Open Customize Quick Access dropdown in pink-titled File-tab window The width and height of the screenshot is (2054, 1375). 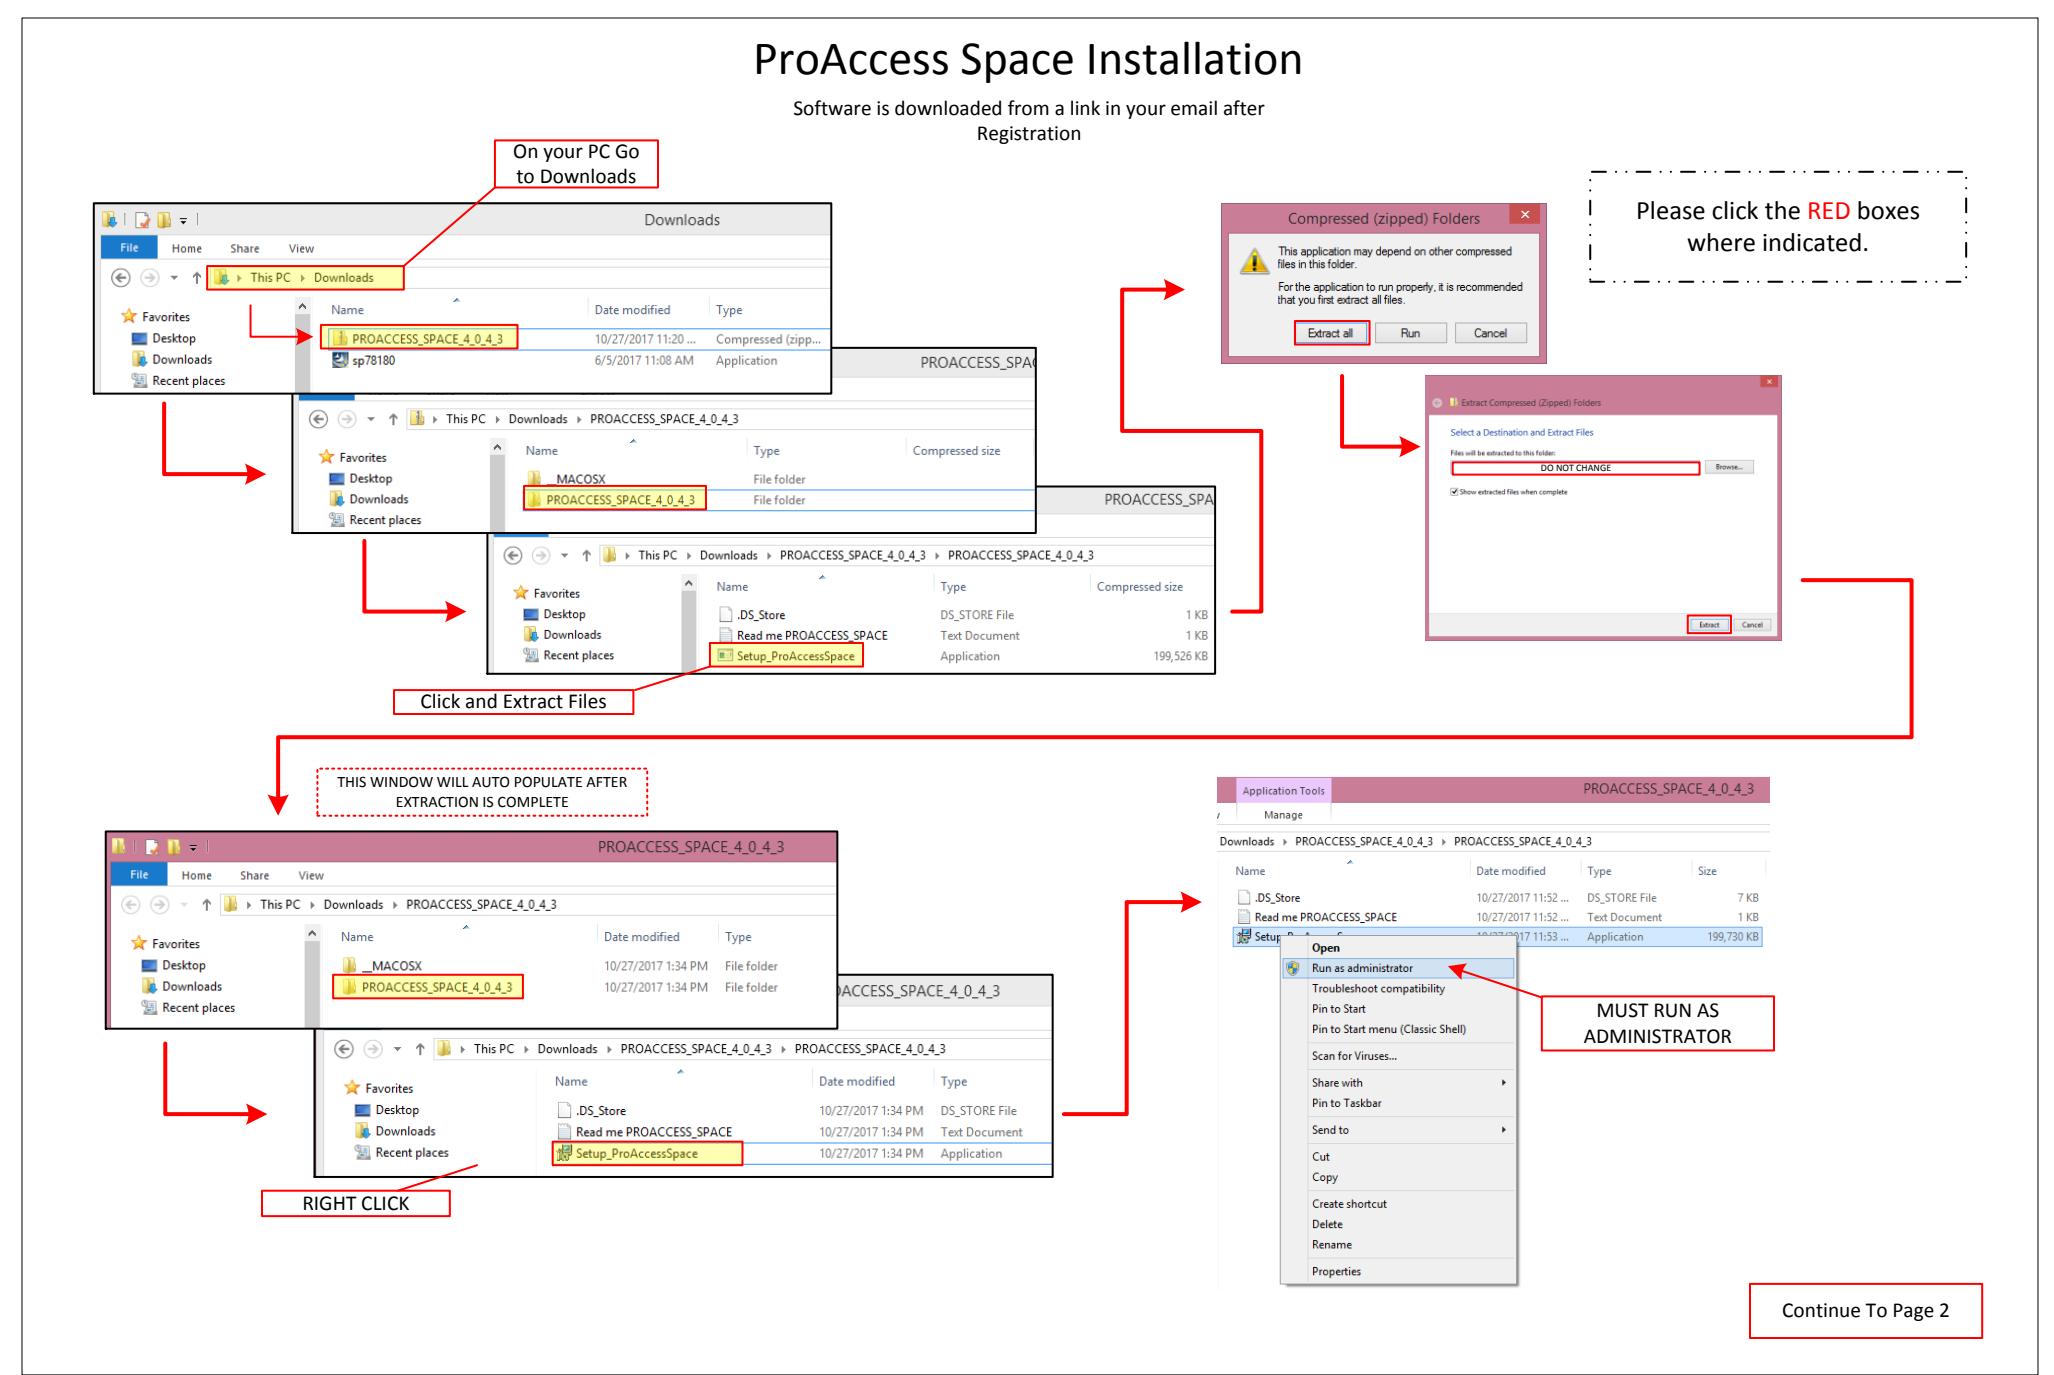click(x=193, y=848)
